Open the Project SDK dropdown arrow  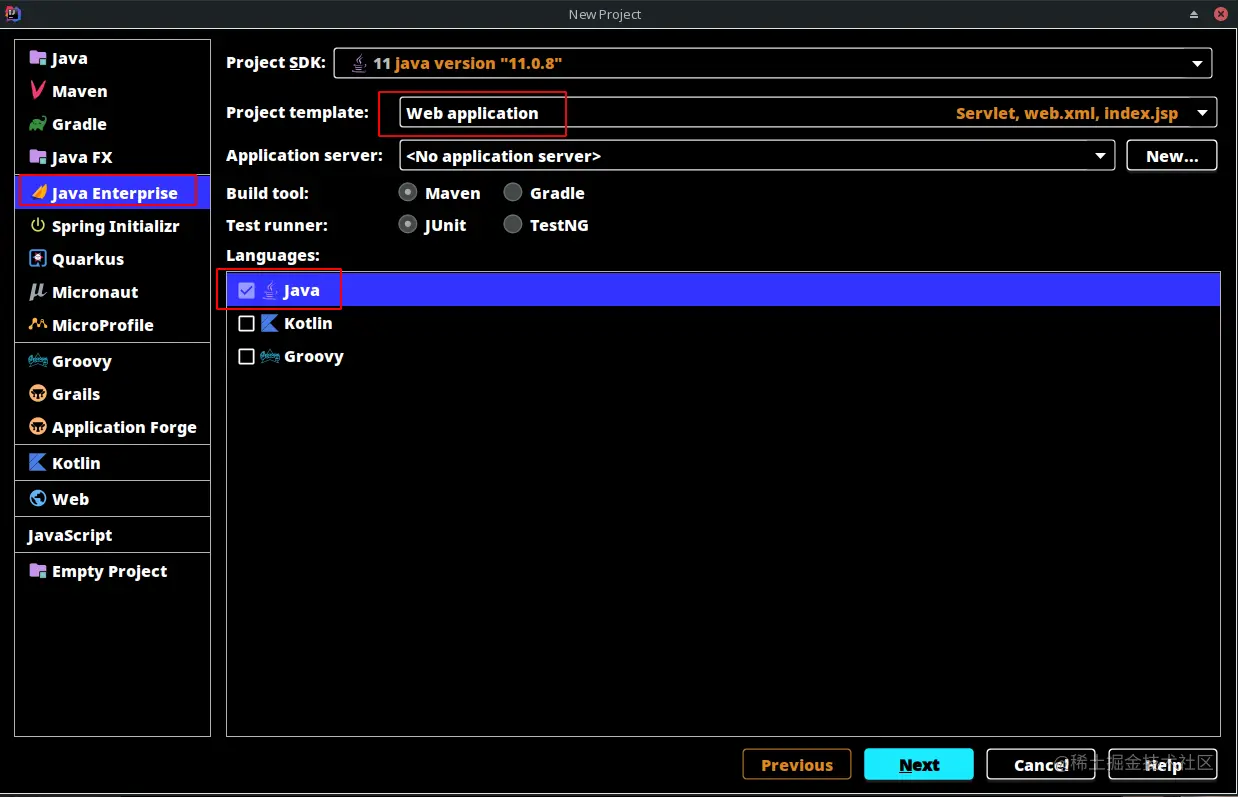coord(1198,63)
